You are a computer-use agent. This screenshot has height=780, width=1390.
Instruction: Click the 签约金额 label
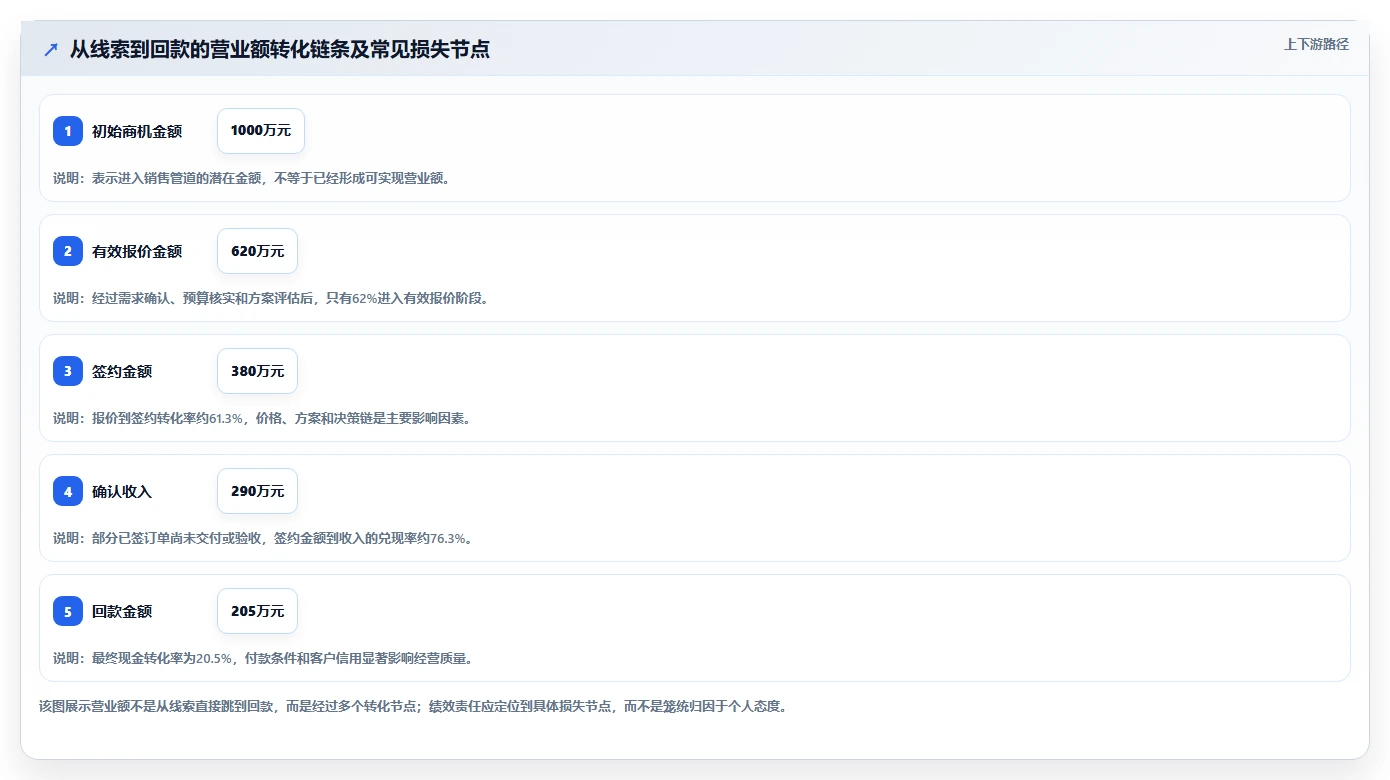(122, 371)
